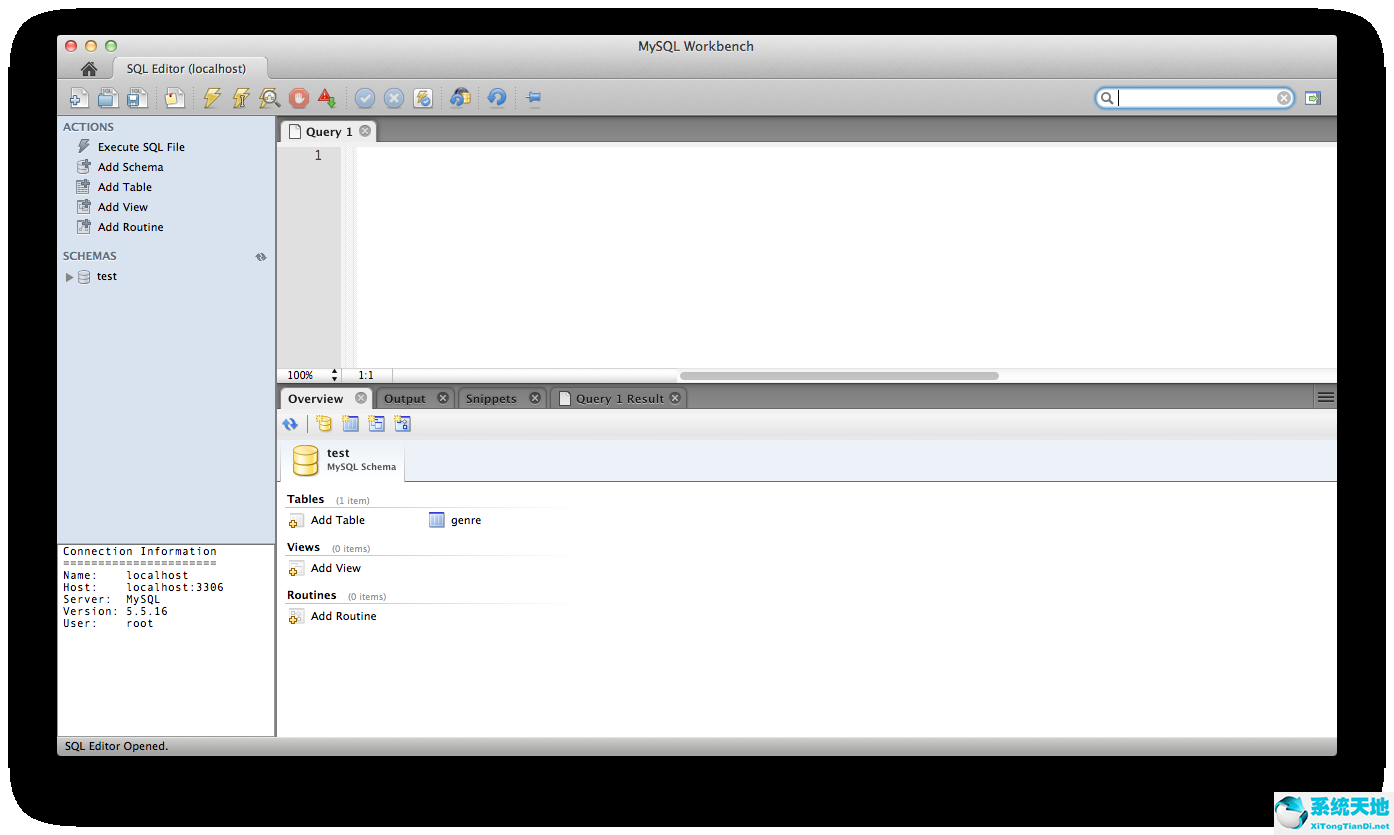
Task: Open a SQL script file from the toolbar
Action: pyautogui.click(x=108, y=97)
